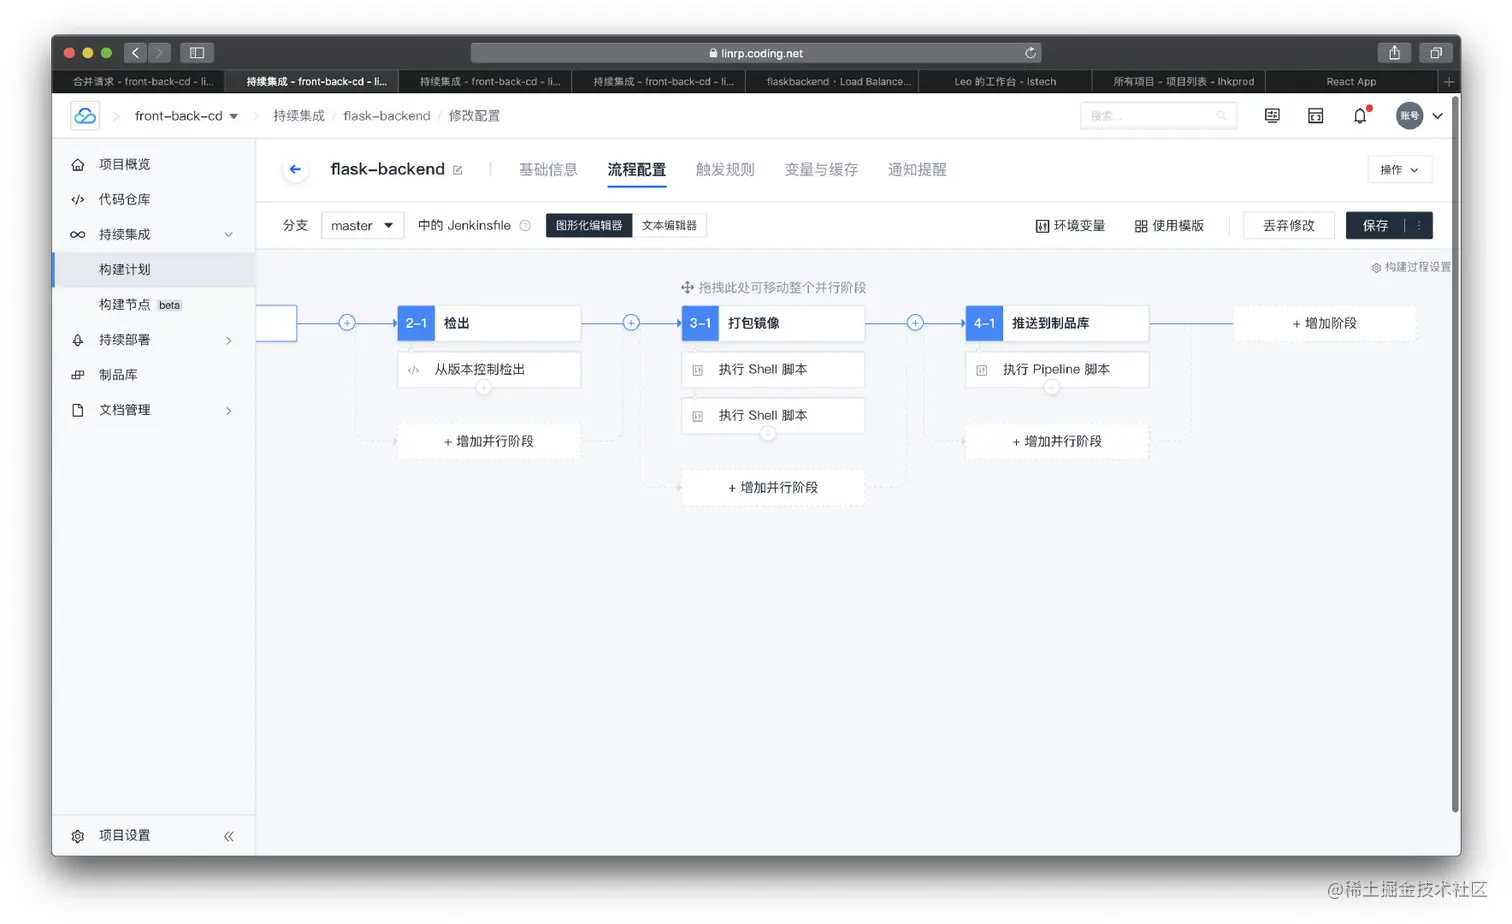
Task: Click plus circle under second 执行 Shell 脚本 step
Action: pos(768,433)
